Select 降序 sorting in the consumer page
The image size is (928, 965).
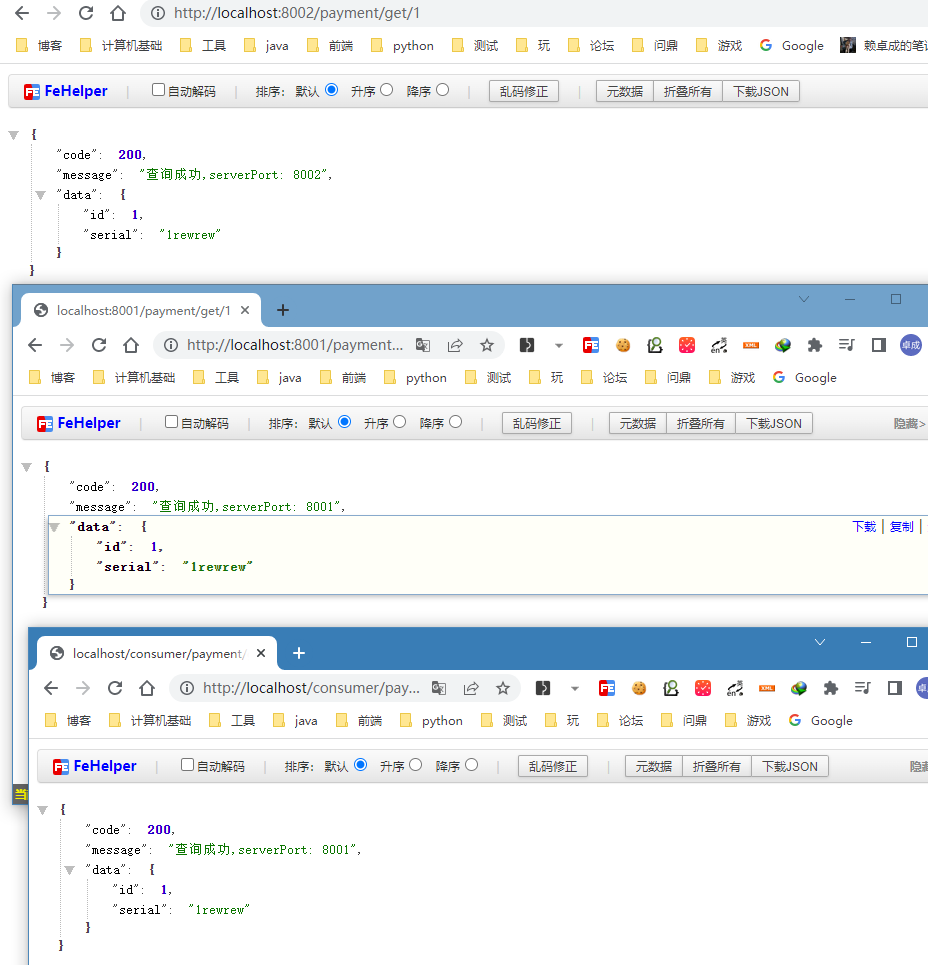[471, 764]
